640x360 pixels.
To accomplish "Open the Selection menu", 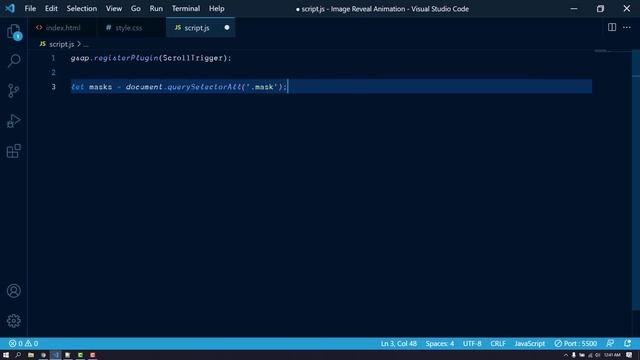I will coord(82,9).
